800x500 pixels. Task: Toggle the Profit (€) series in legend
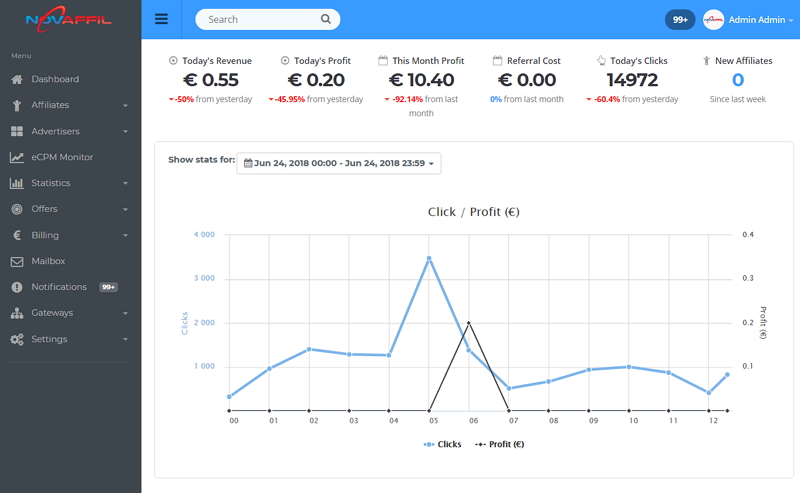pos(499,444)
